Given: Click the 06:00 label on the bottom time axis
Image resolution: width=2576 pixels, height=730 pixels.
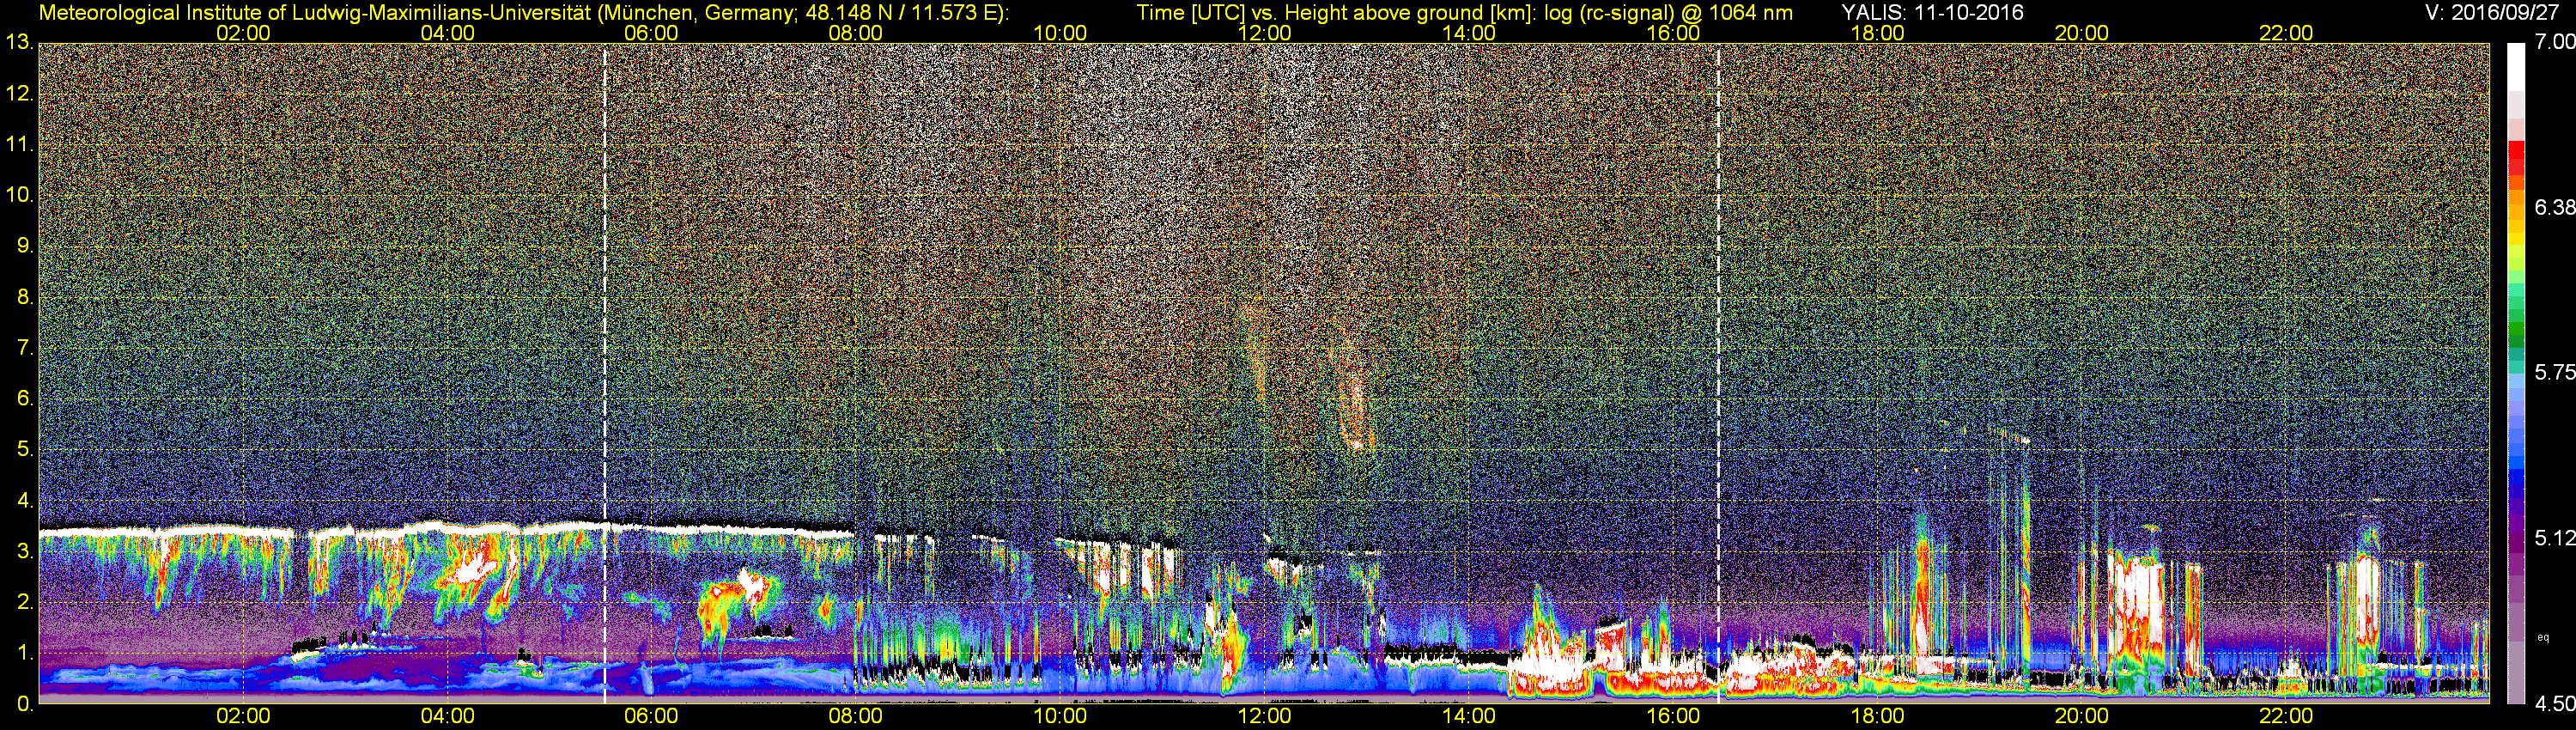Looking at the screenshot, I should pos(651,717).
